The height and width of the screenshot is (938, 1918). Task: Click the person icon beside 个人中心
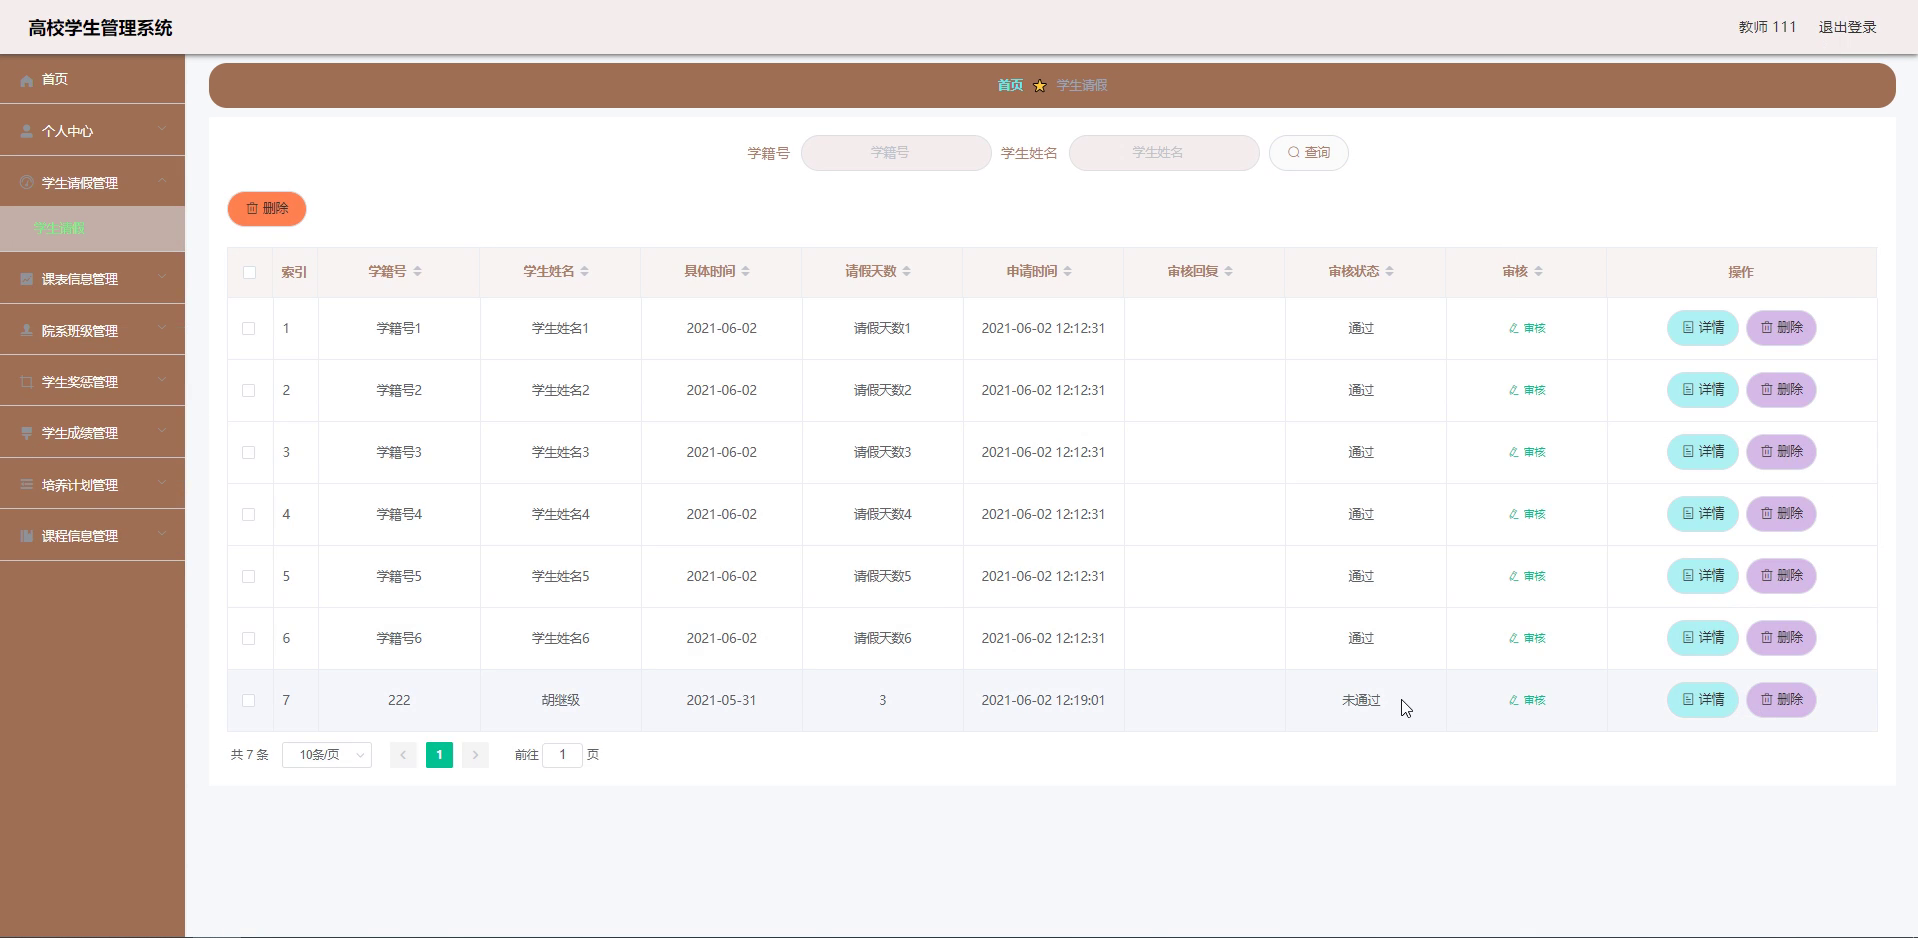27,131
